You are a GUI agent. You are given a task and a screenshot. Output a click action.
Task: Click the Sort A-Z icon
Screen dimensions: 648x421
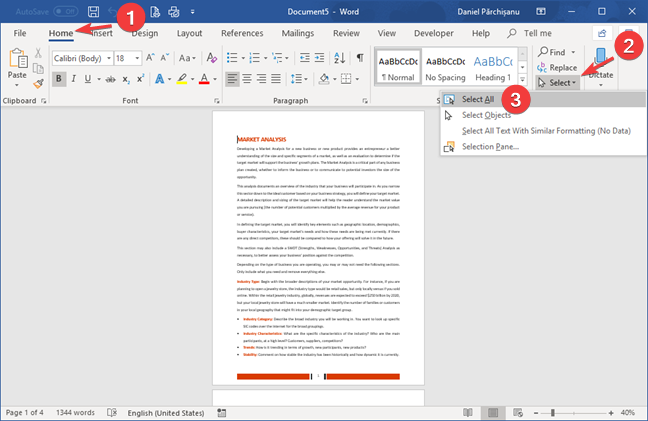tap(339, 58)
